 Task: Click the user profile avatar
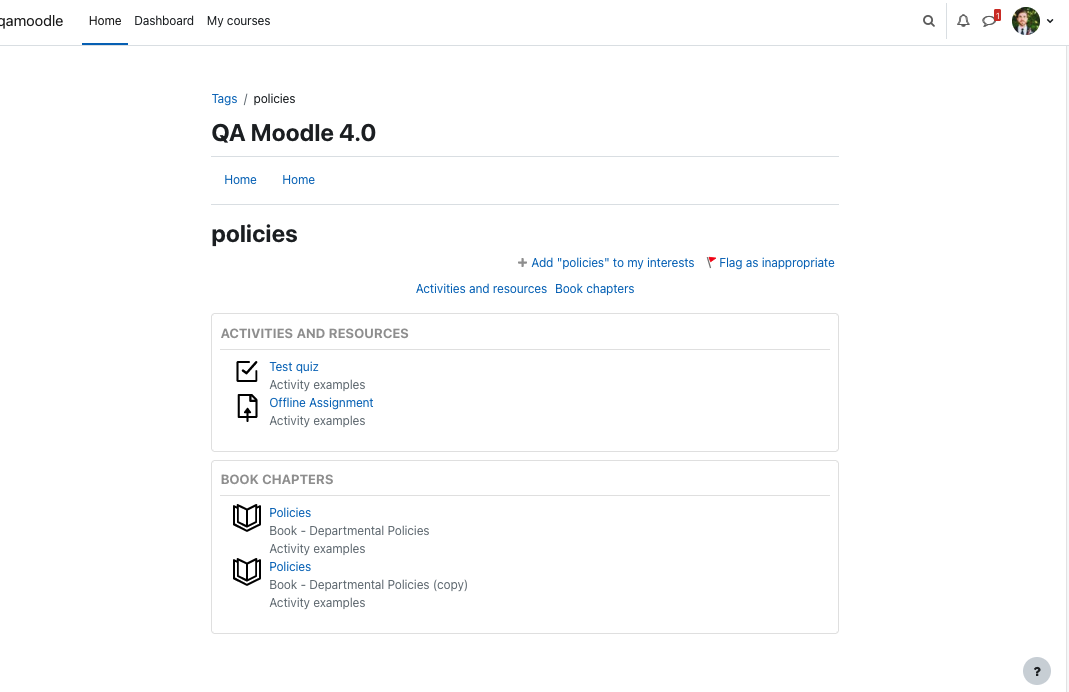click(1025, 21)
